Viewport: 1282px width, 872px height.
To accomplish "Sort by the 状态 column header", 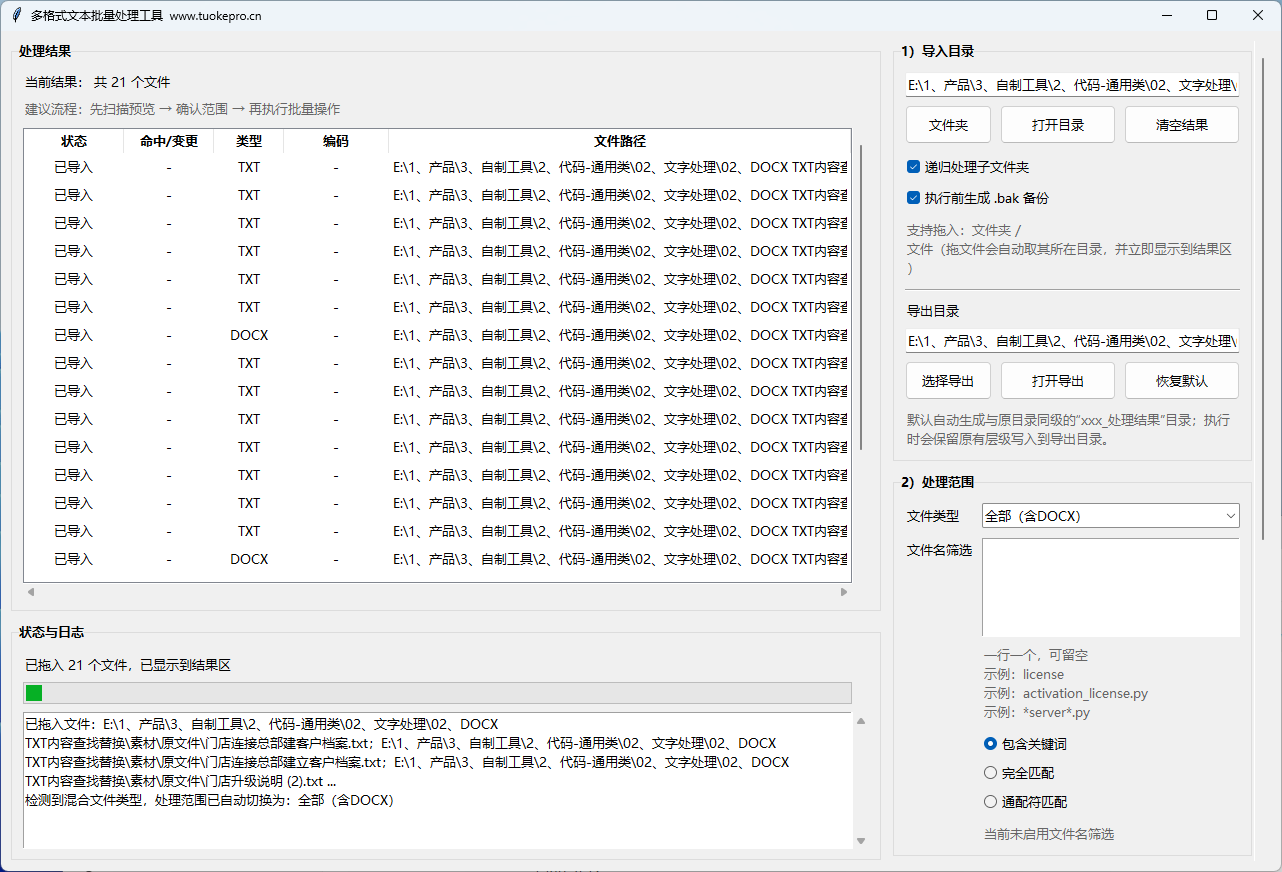I will point(74,141).
